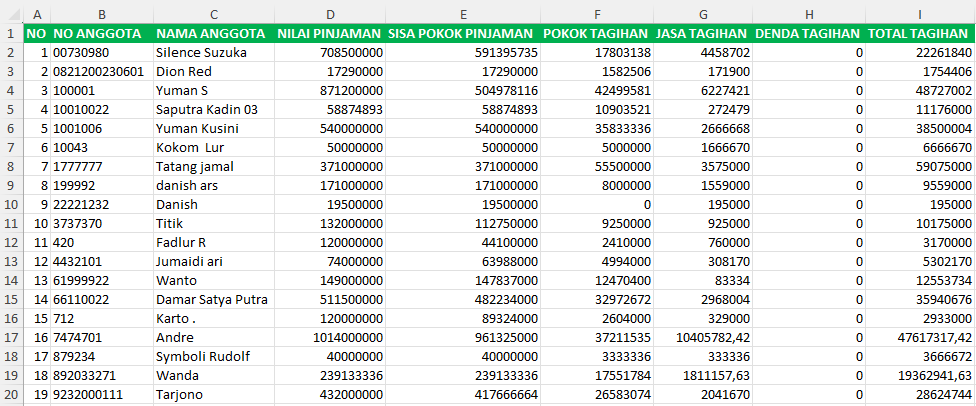Click the NO ANGGOTA header cell
The width and height of the screenshot is (976, 406).
point(102,33)
